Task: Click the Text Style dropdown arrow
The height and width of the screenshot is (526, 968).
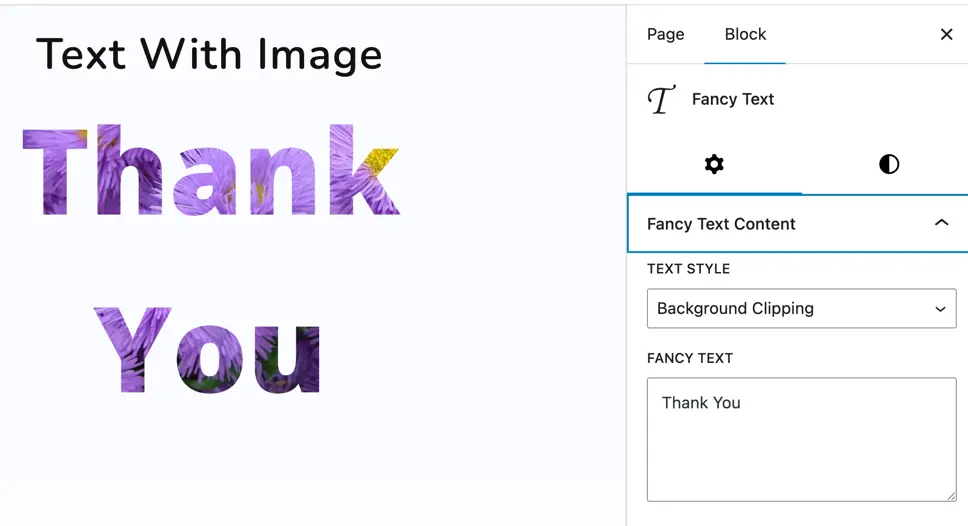Action: pos(940,309)
